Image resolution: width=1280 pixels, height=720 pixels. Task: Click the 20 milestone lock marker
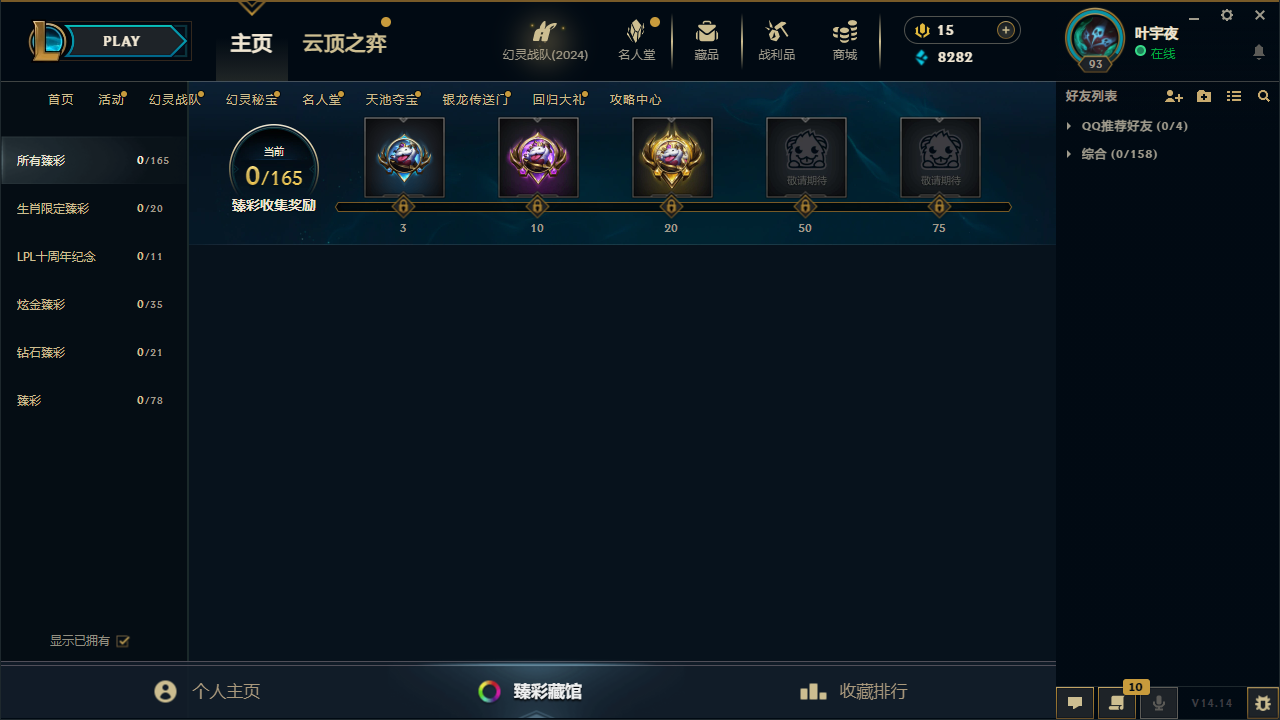[x=671, y=207]
